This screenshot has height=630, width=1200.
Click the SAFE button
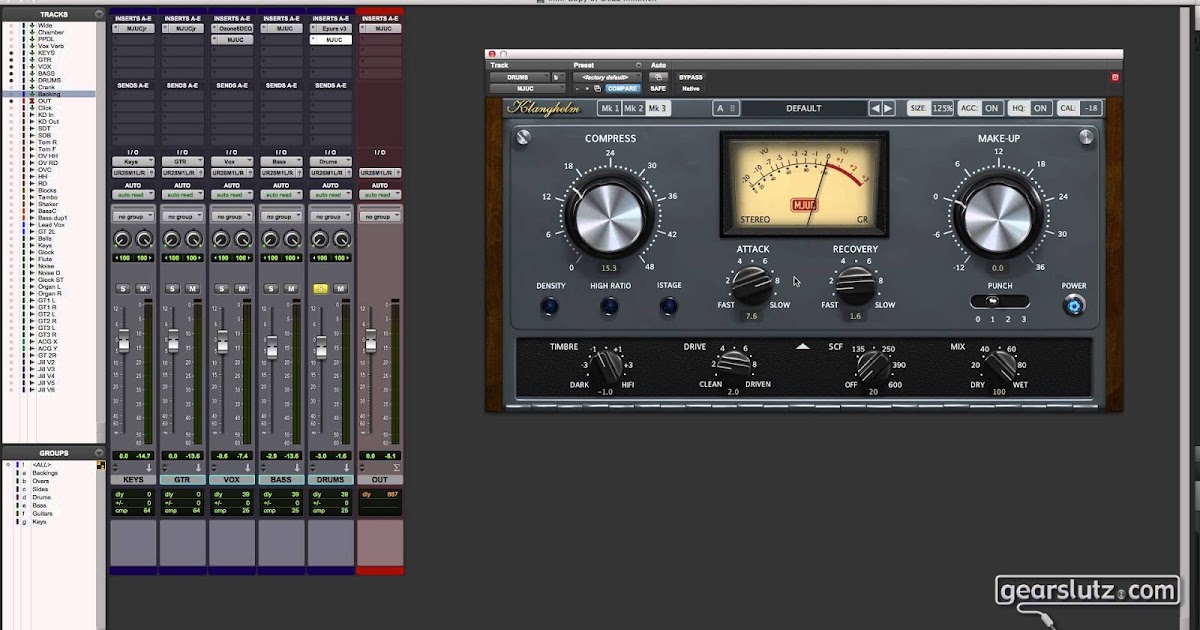658,88
